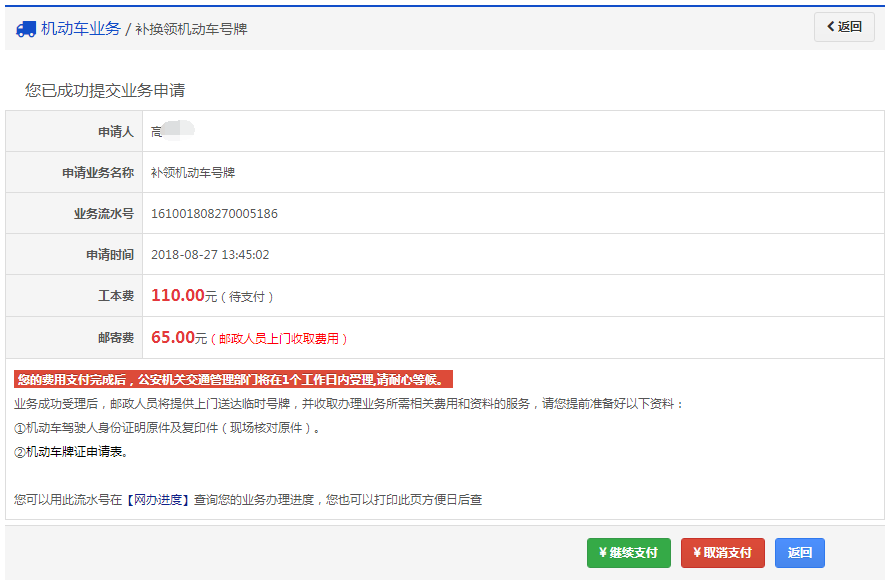Image resolution: width=889 pixels, height=585 pixels.
Task: Click the 110.00 fee amount
Action: point(176,296)
